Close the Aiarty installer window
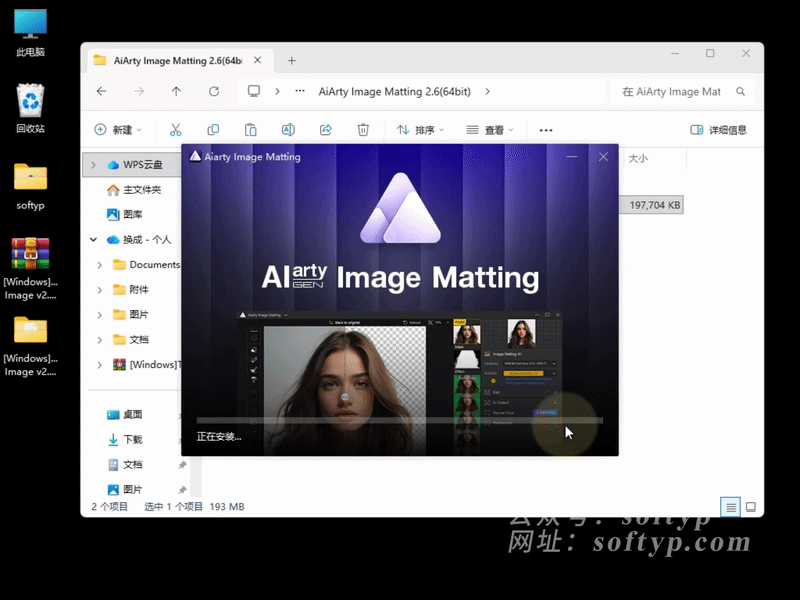This screenshot has width=800, height=600. (x=603, y=157)
